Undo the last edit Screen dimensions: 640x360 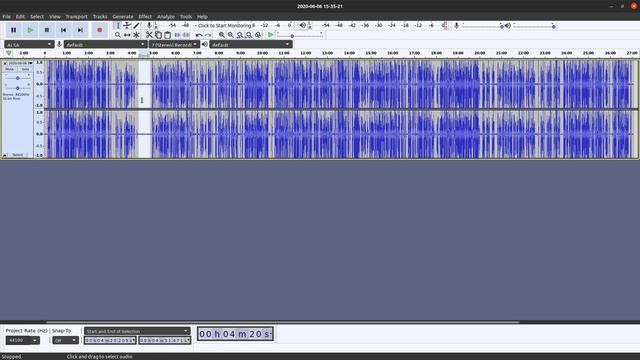pos(199,35)
